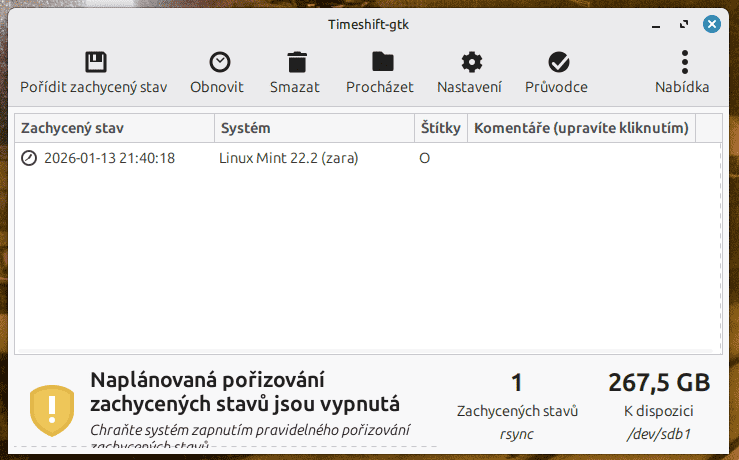This screenshot has width=739, height=460.
Task: Click the /dev/sdb1 device label
Action: [x=659, y=434]
